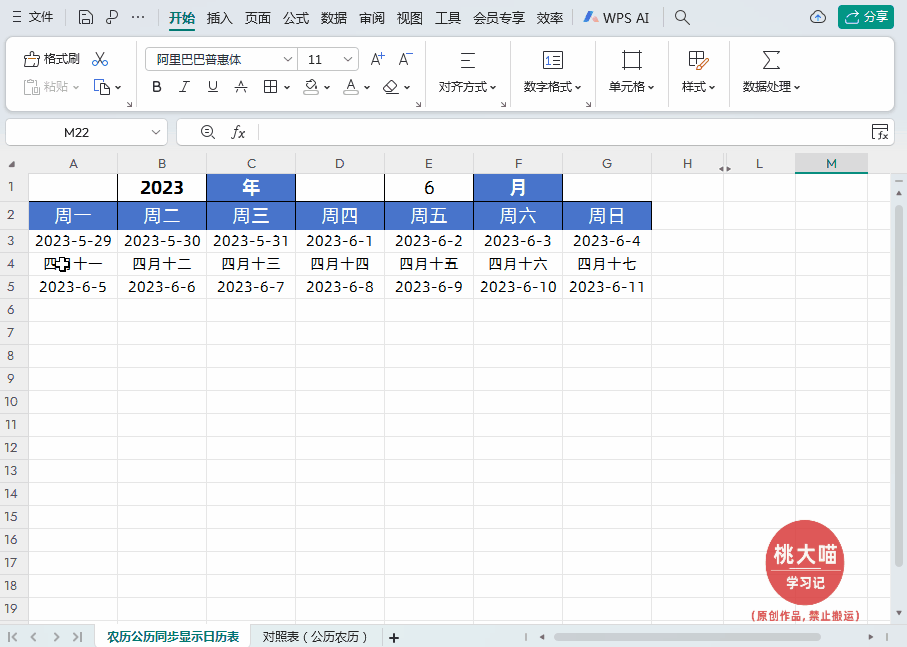Increase font size with the A+ icon
The height and width of the screenshot is (647, 907).
[377, 60]
